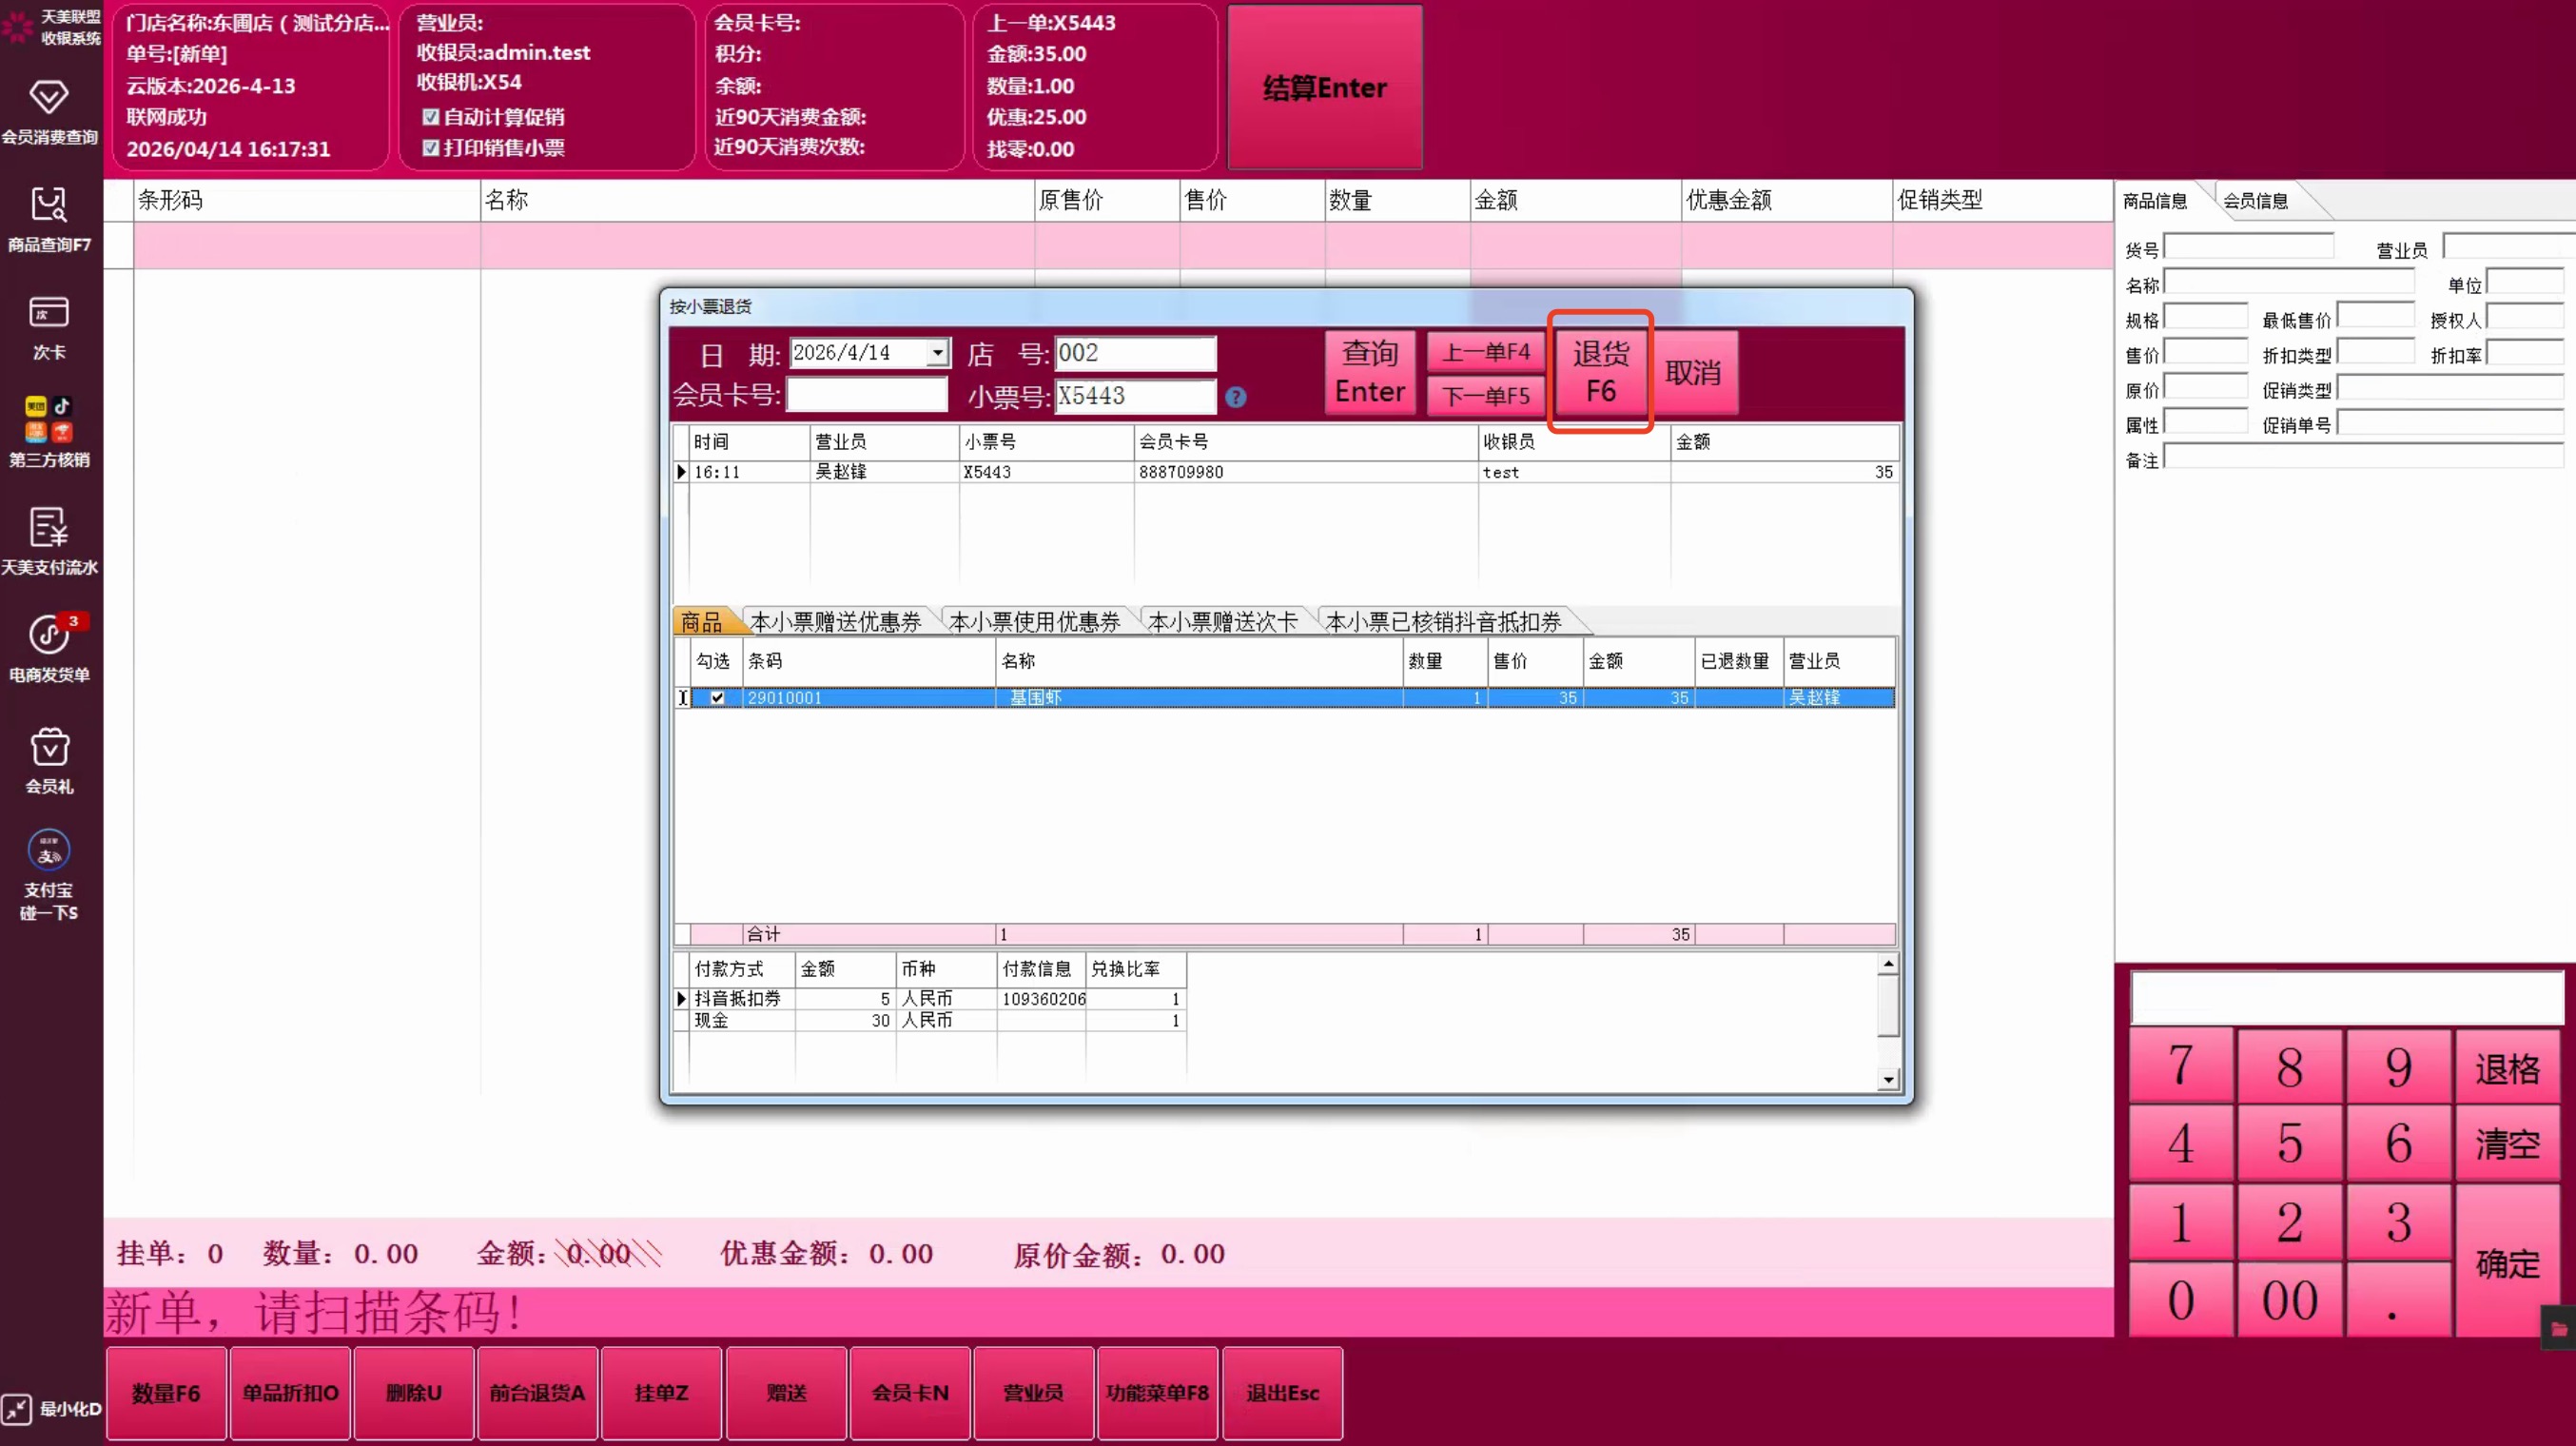
Task: Uncheck the 基围虾 item row checkbox
Action: (x=717, y=698)
